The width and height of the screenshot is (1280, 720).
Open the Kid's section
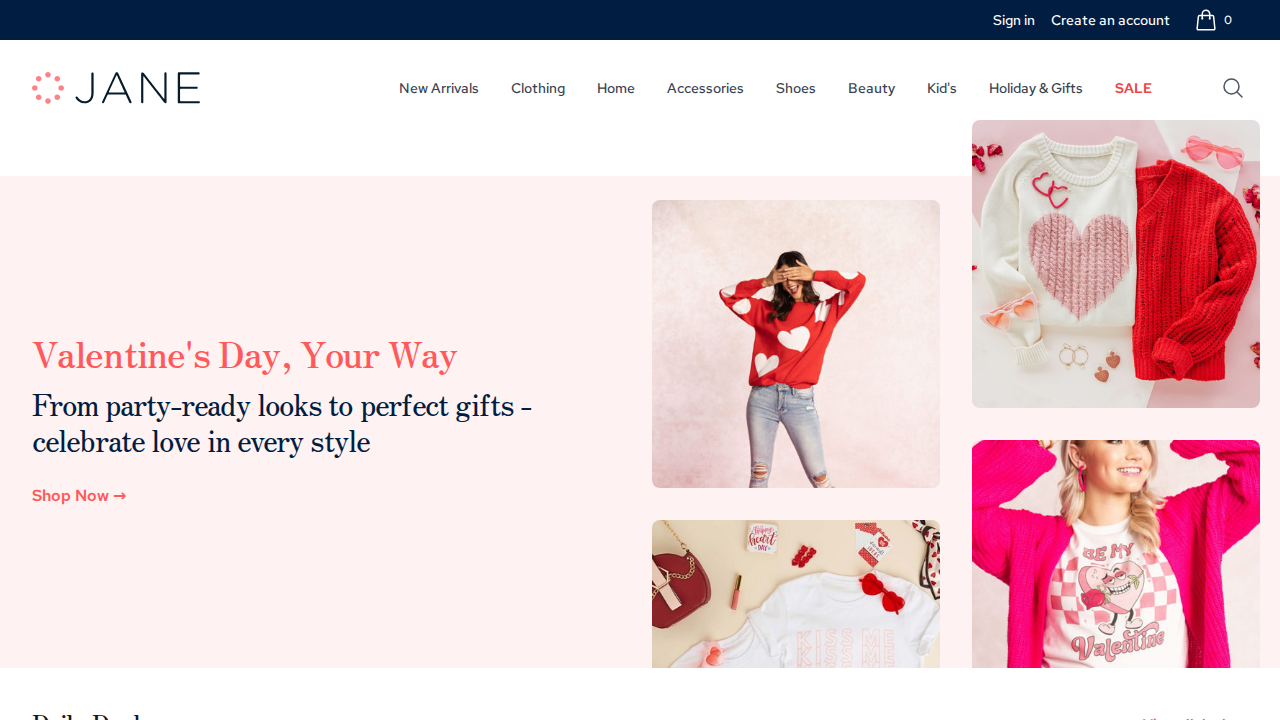point(941,88)
